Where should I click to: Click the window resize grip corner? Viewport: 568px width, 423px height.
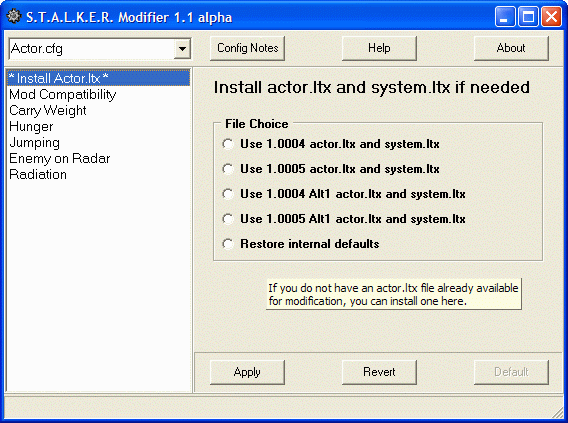(557, 412)
